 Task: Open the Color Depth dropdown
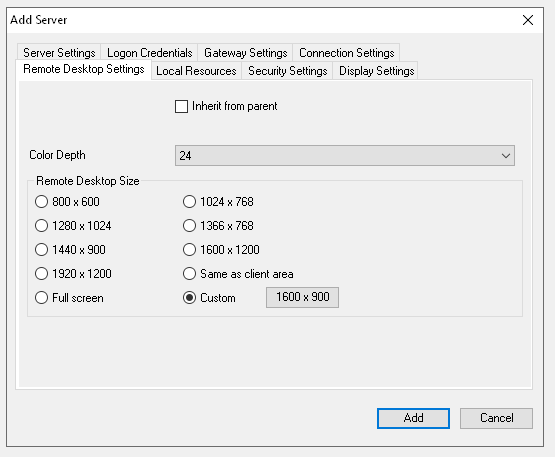point(345,155)
